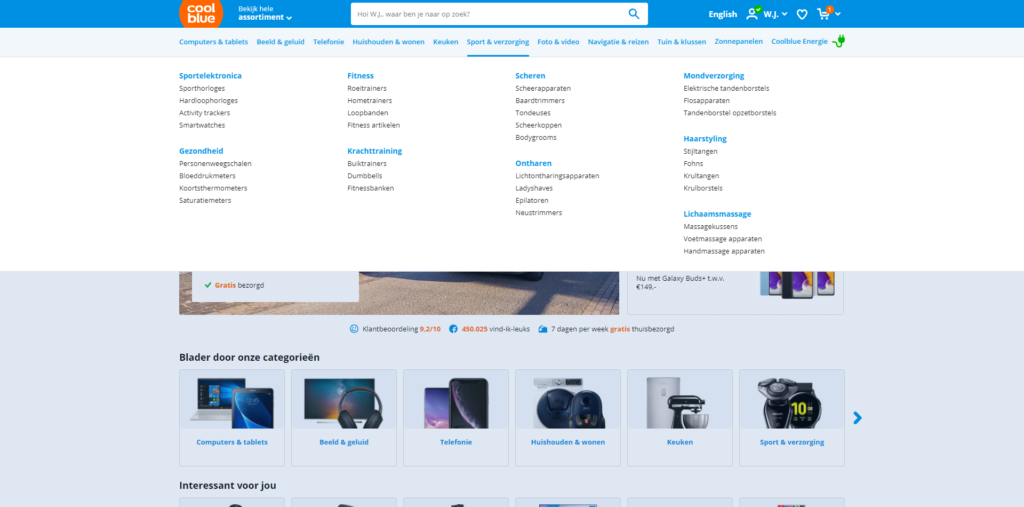1024x507 pixels.
Task: Go to Voetmassage apparaten
Action: click(723, 239)
